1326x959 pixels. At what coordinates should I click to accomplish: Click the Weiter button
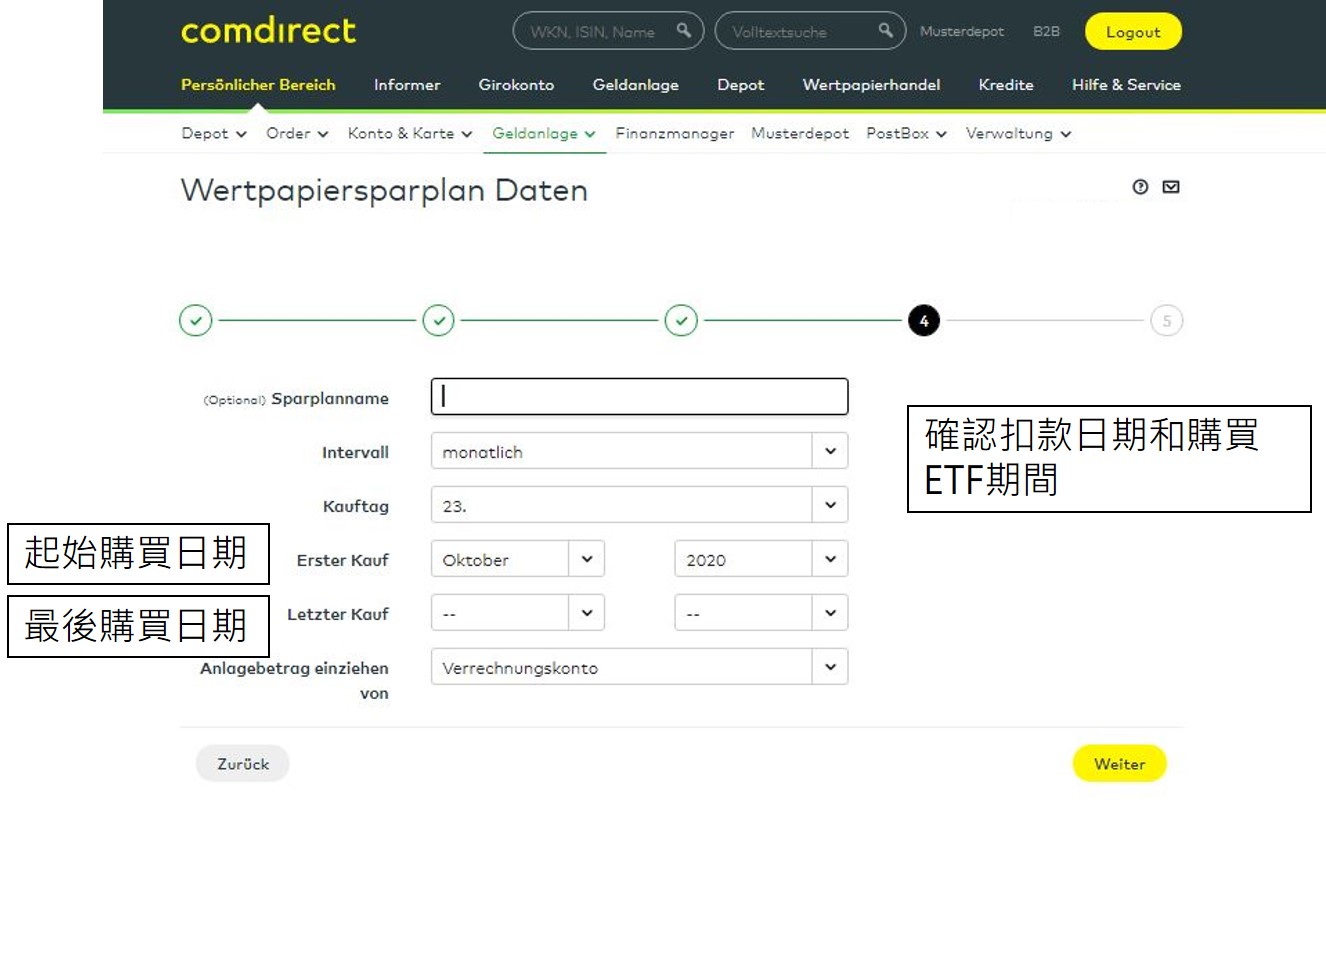point(1119,764)
